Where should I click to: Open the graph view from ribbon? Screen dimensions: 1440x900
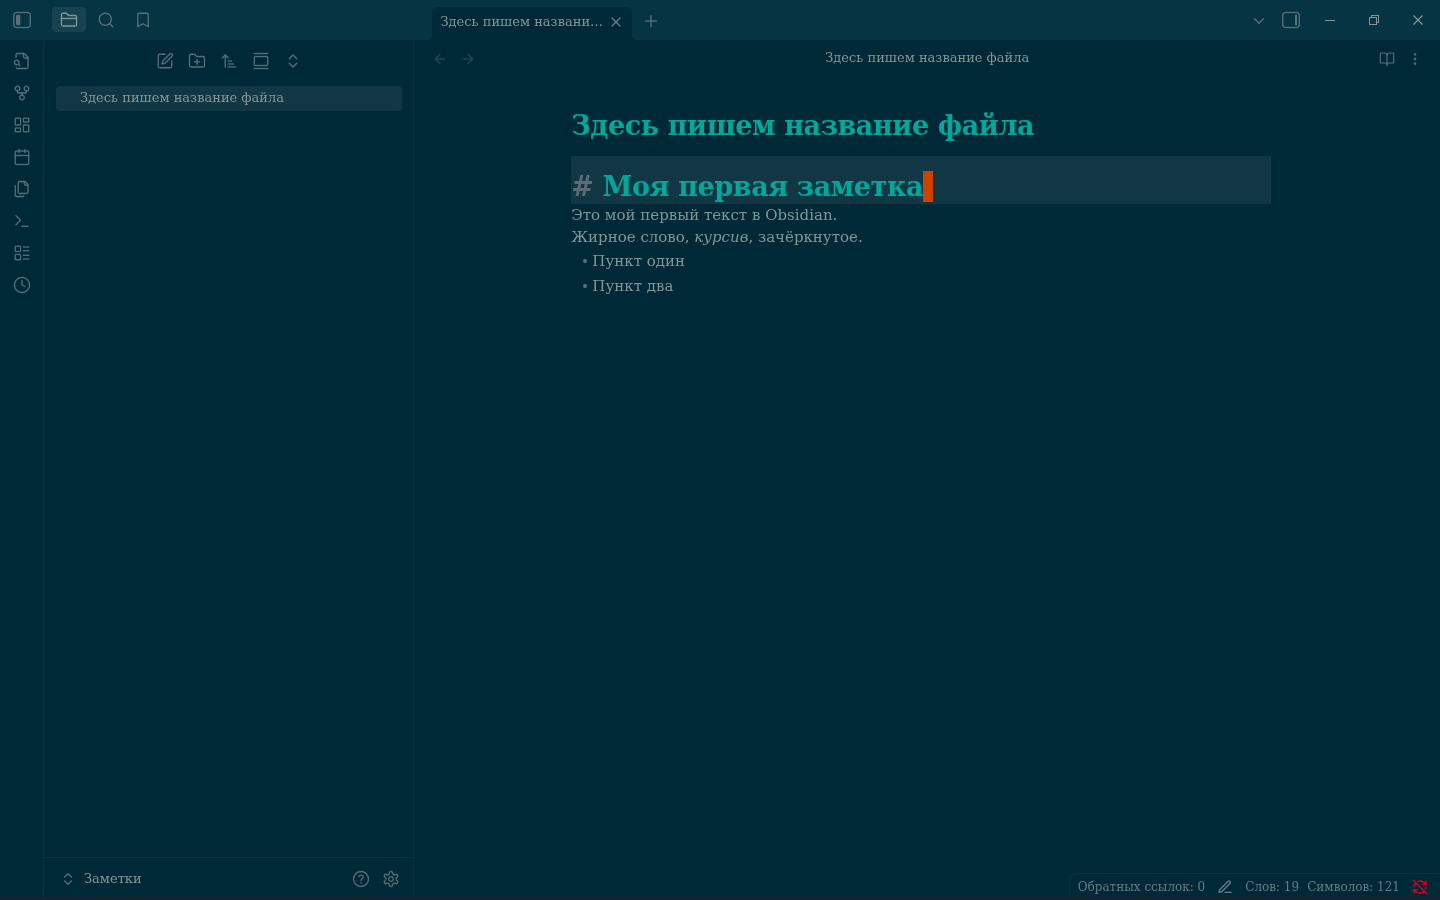point(22,93)
